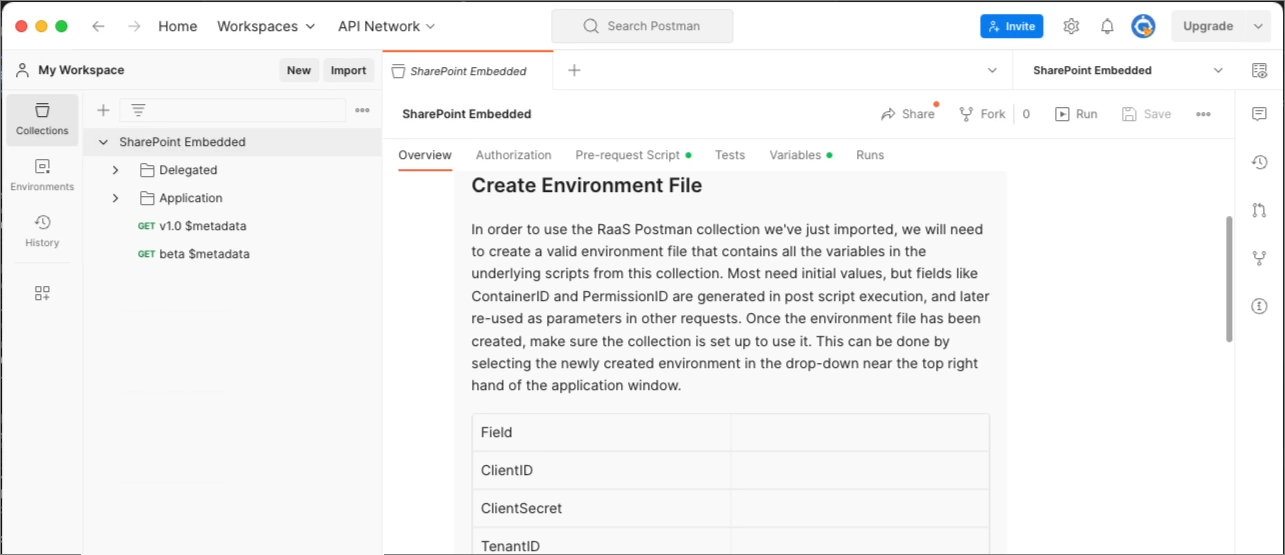This screenshot has height=555, width=1285.
Task: Collapse the SharePoint Embedded collection
Action: pos(103,142)
